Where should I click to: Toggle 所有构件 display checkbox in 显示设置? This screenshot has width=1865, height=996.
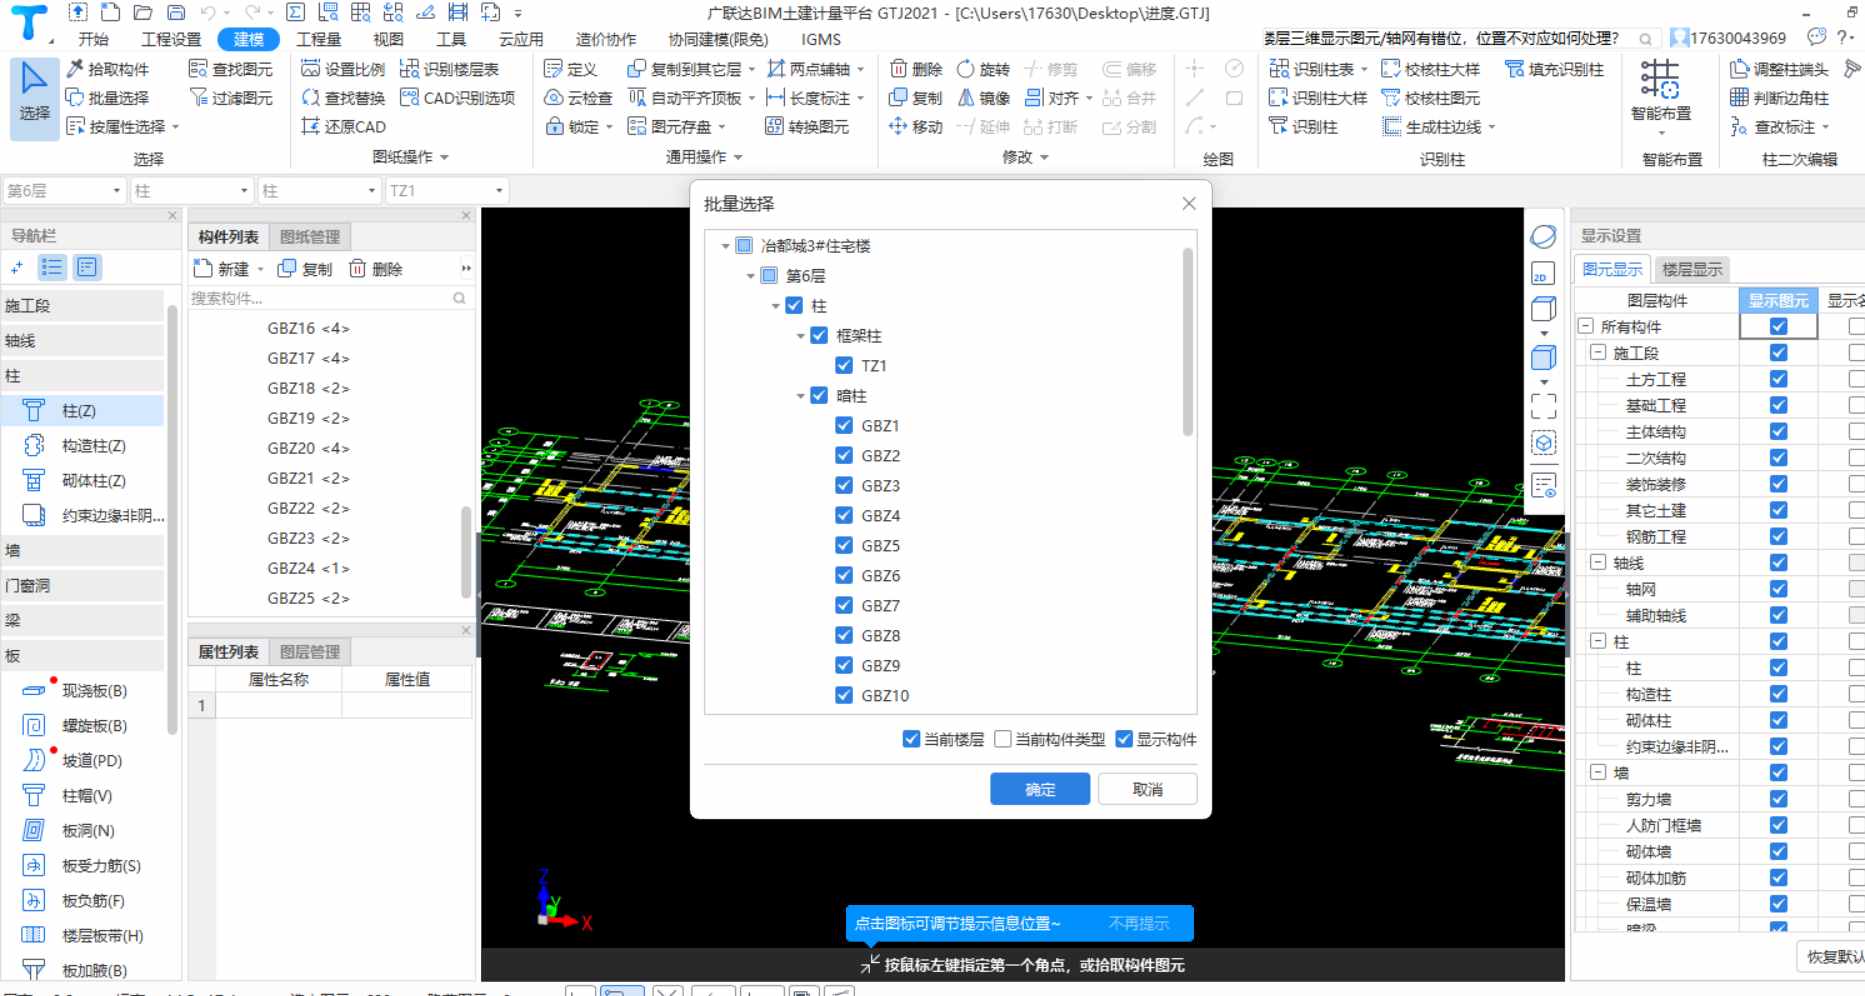pos(1778,326)
